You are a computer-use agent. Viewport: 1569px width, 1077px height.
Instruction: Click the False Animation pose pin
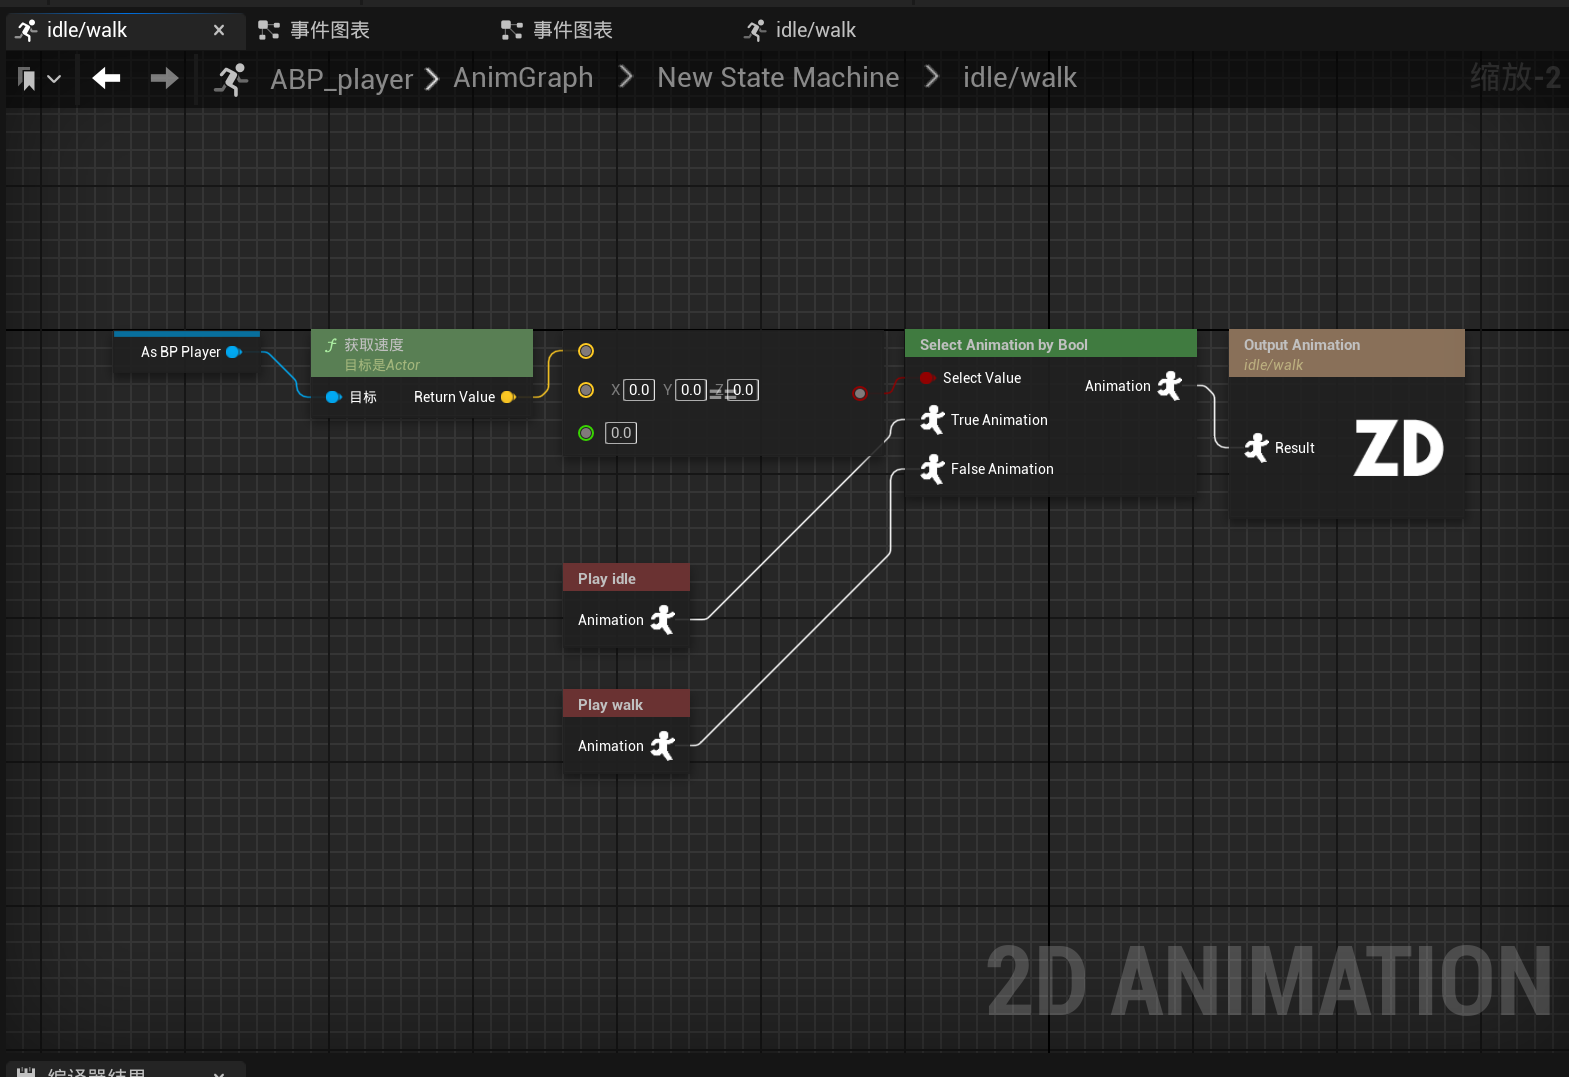tap(932, 469)
